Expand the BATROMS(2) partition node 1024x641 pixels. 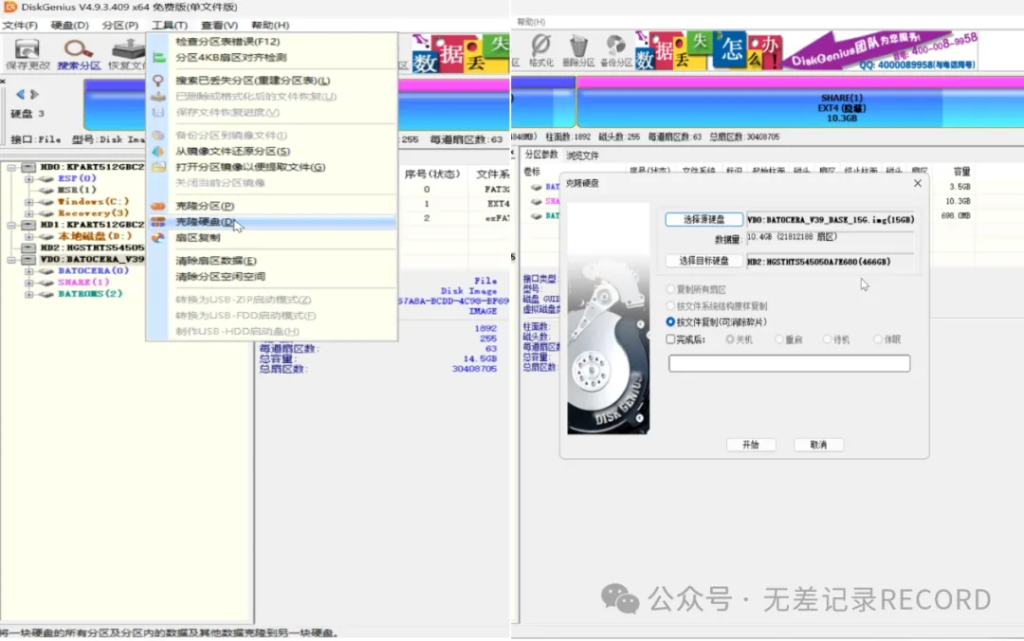click(29, 294)
